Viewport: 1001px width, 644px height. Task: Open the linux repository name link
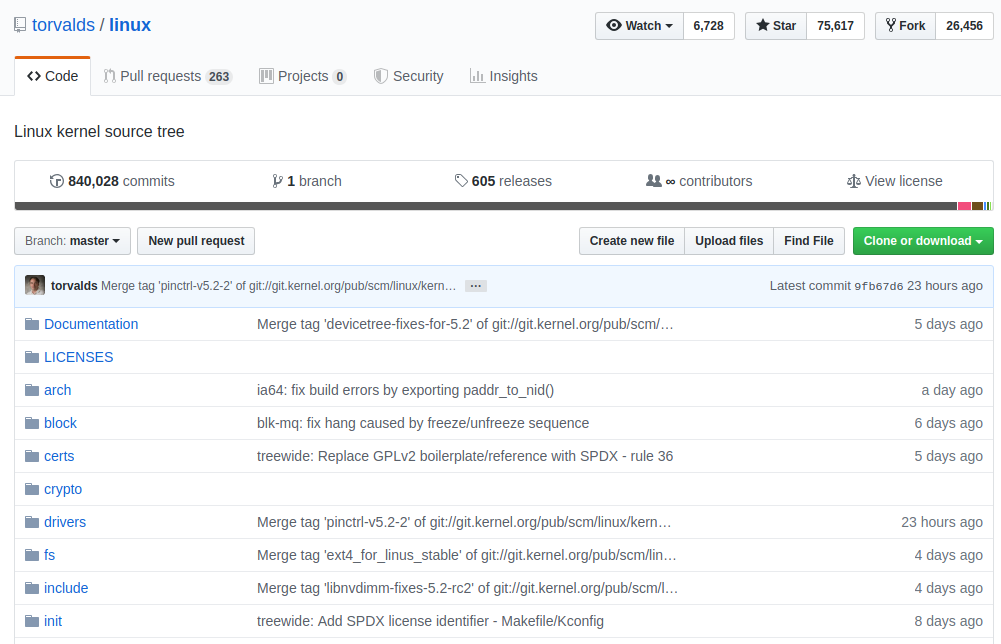tap(130, 25)
